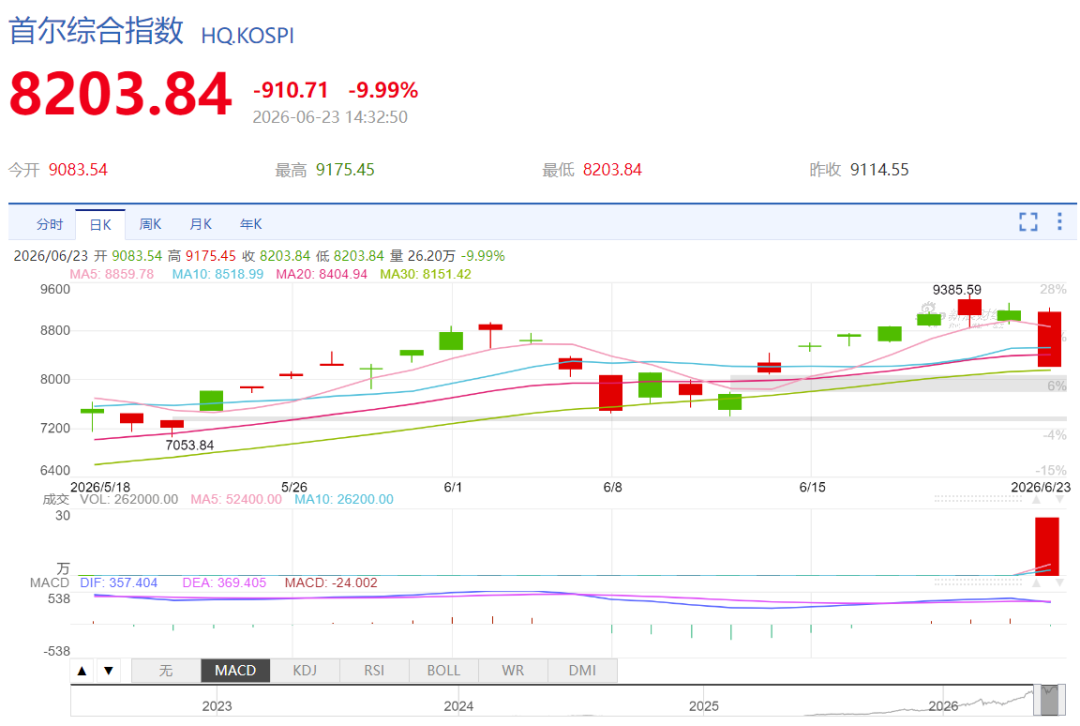Enable the BOLL indicator
The width and height of the screenshot is (1080, 726).
pyautogui.click(x=444, y=671)
